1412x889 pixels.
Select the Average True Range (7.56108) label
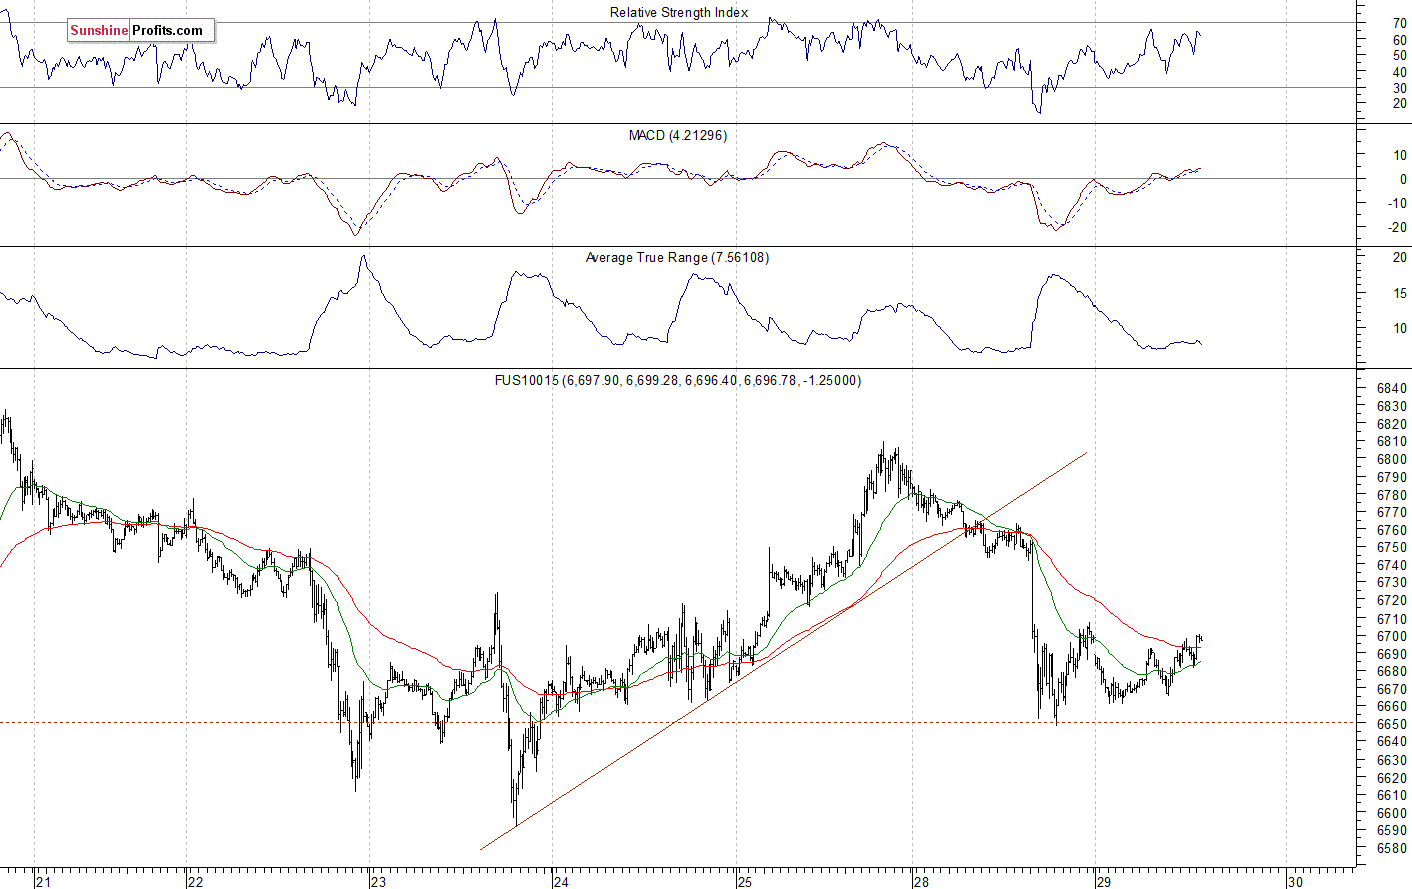tap(677, 258)
